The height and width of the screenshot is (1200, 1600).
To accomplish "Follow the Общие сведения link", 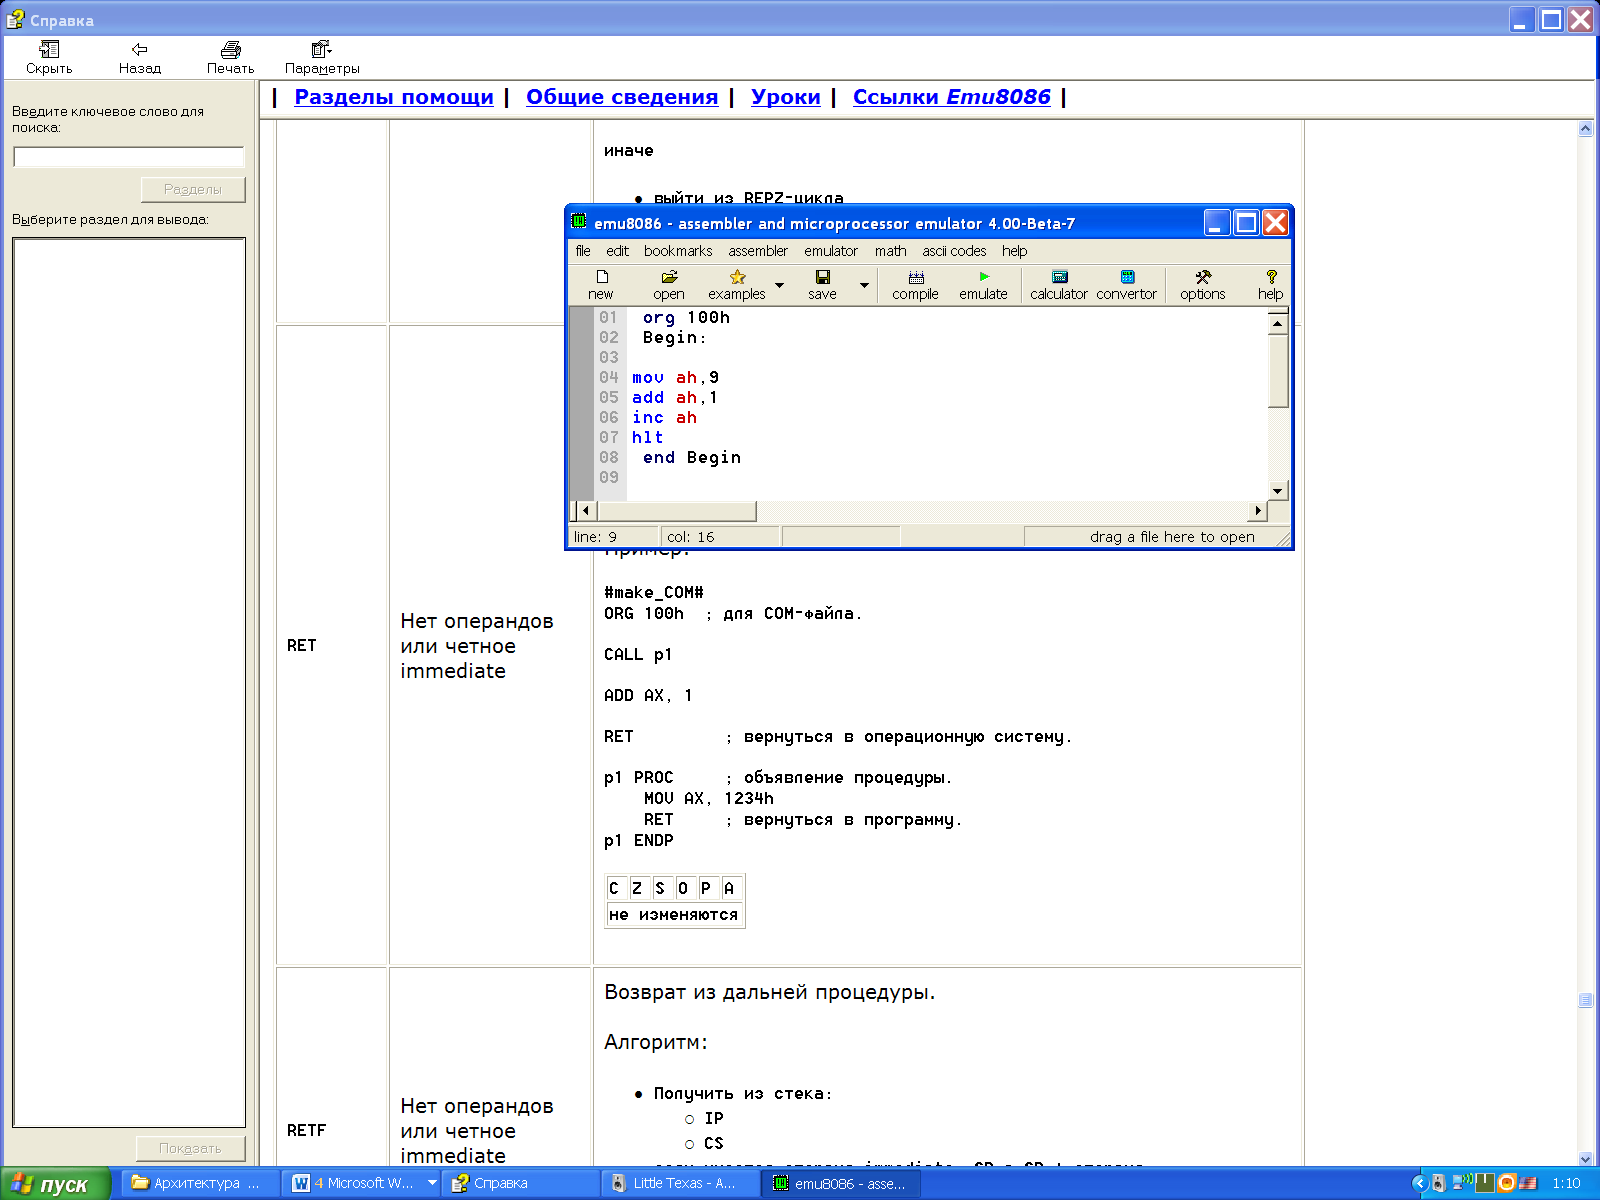I will [622, 97].
